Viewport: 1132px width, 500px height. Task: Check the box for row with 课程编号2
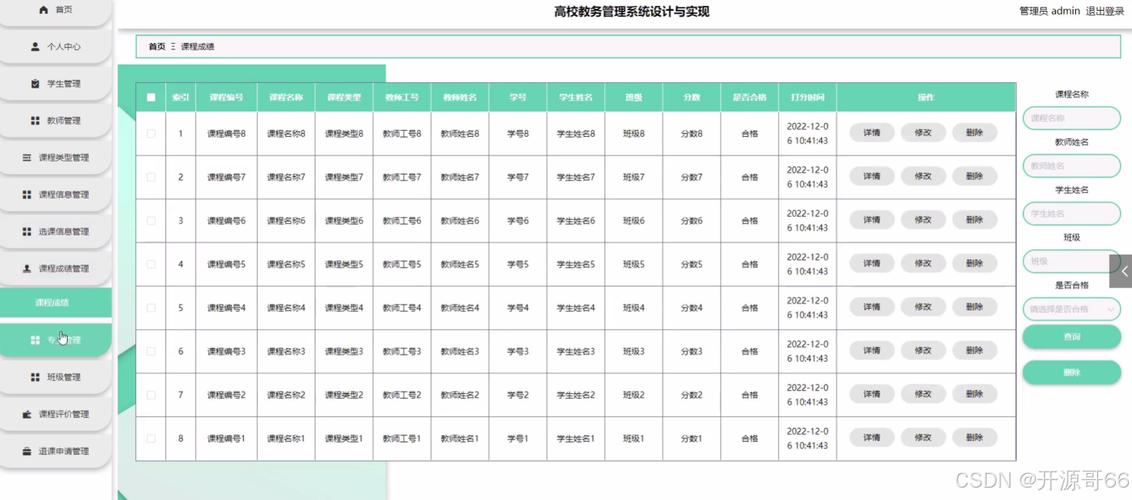(151, 395)
